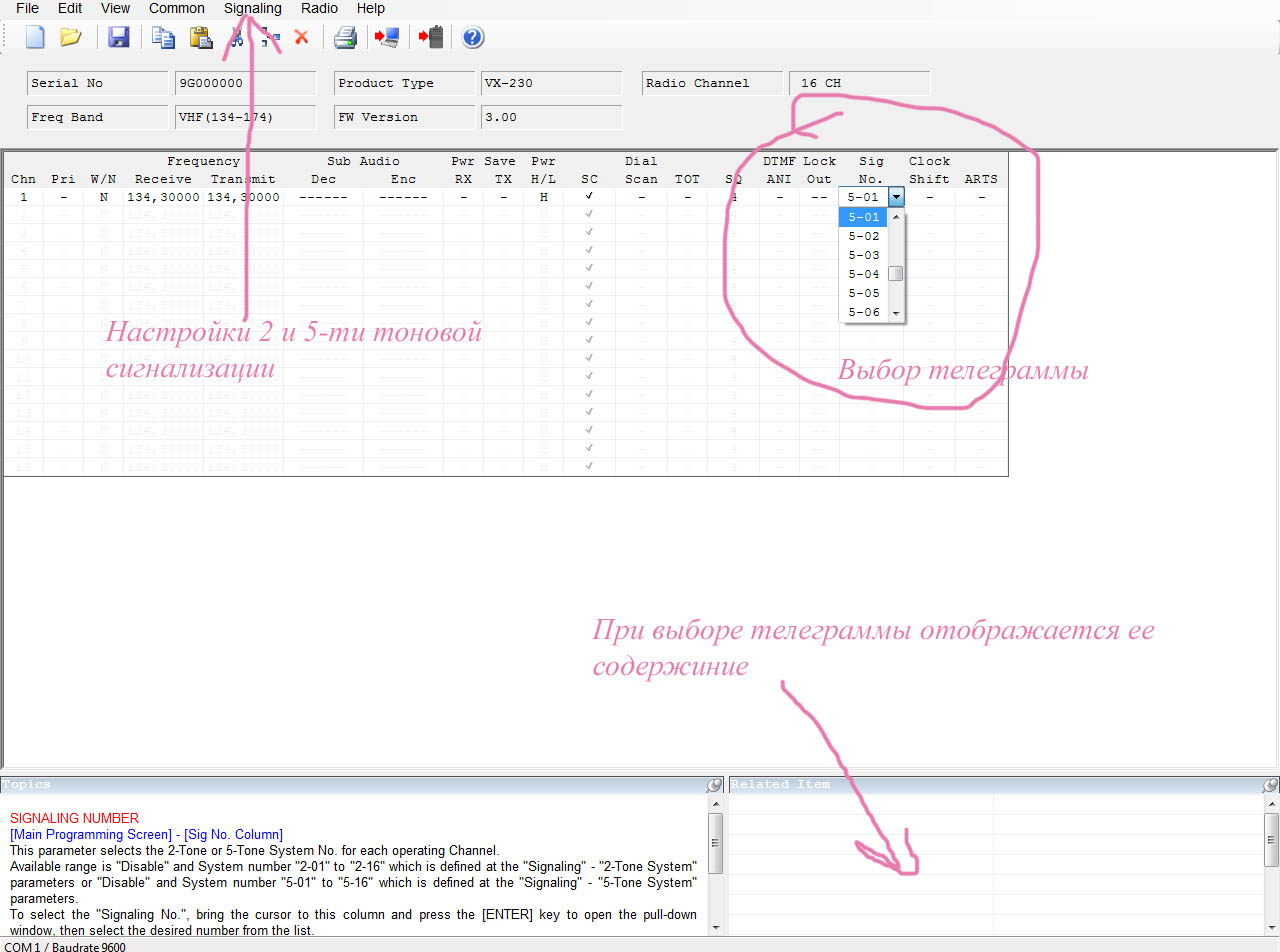Click the Product Type value VX-230
Image resolution: width=1280 pixels, height=952 pixels.
(552, 83)
